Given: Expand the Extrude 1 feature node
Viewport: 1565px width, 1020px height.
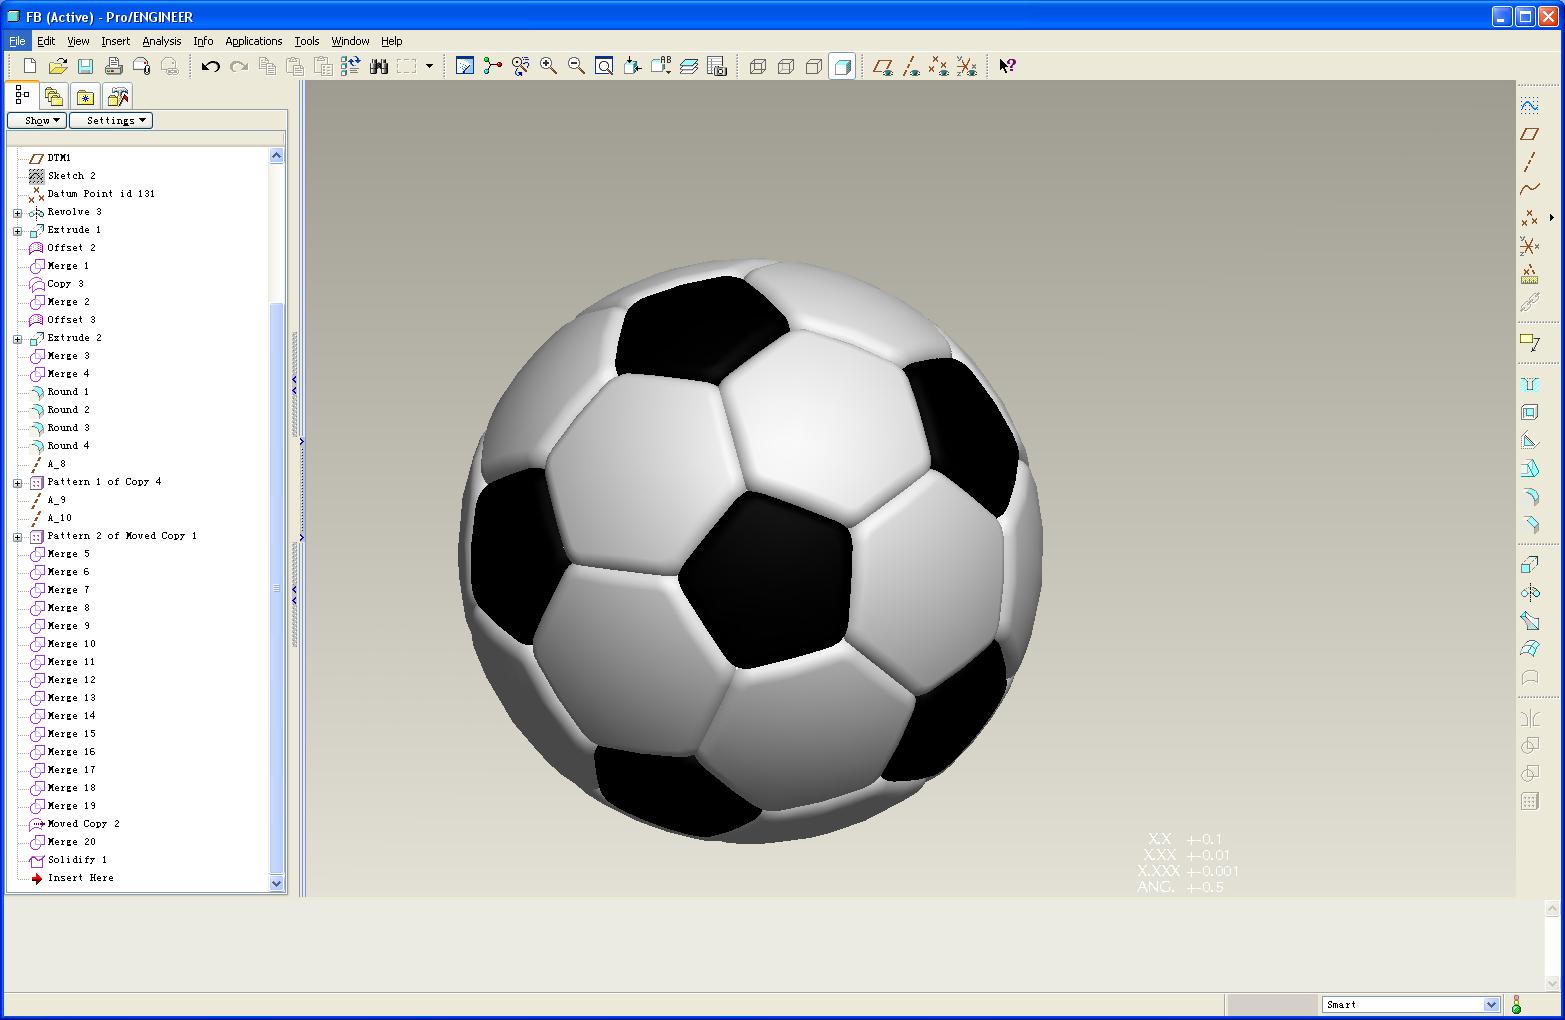Looking at the screenshot, I should point(17,230).
